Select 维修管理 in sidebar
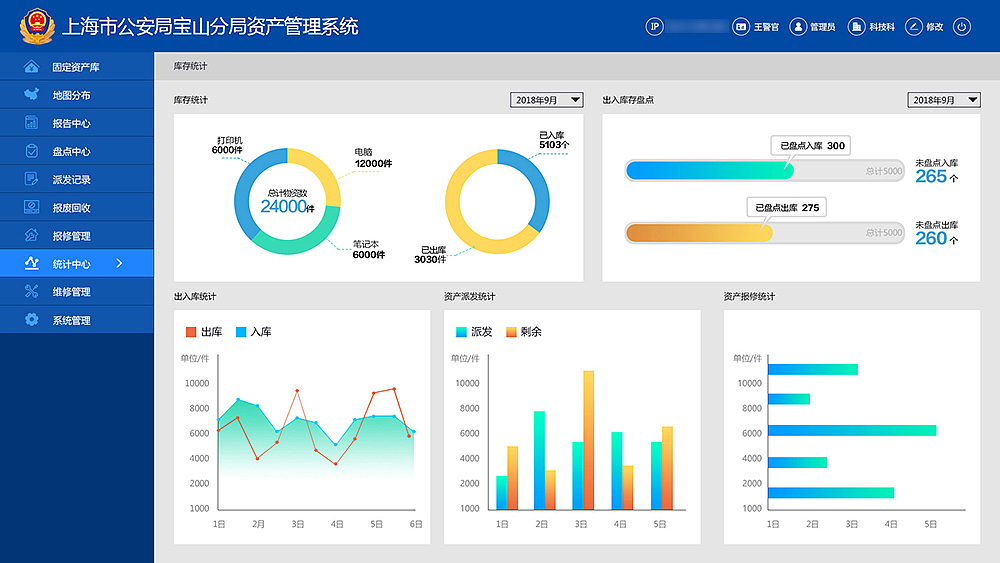This screenshot has width=1000, height=563. (77, 291)
